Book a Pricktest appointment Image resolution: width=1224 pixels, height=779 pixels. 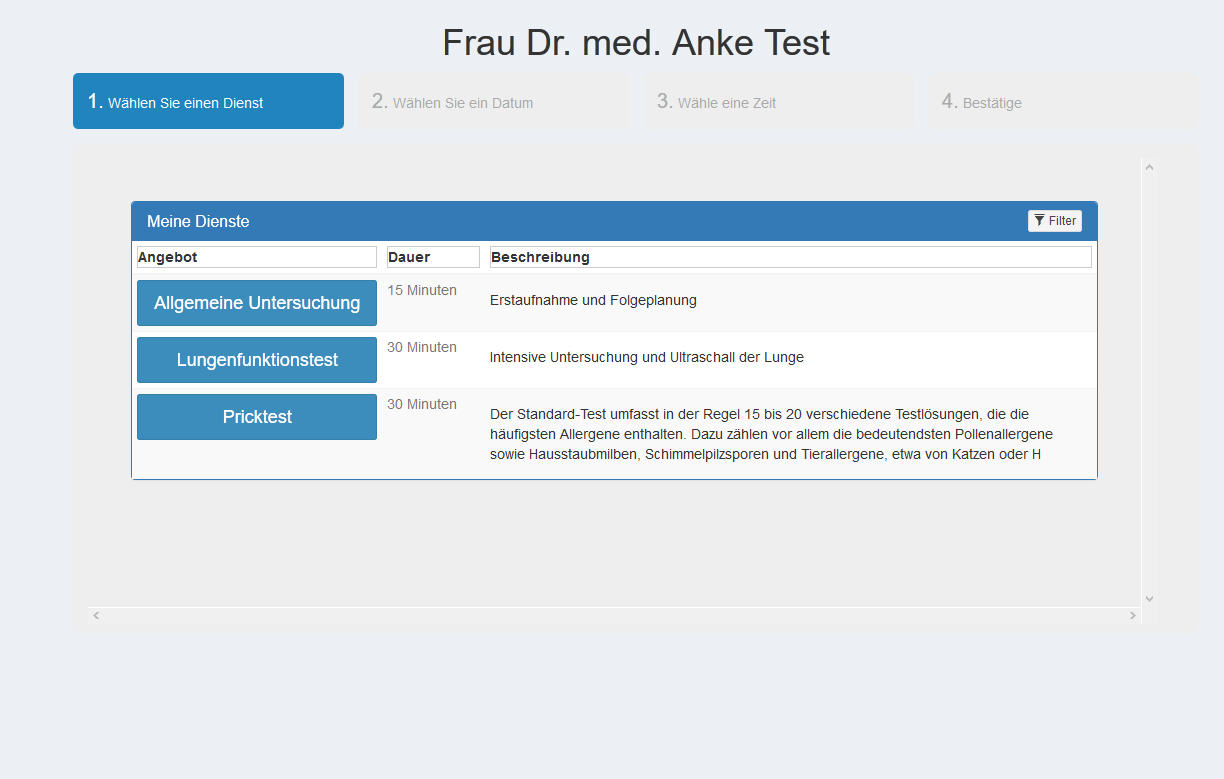256,416
